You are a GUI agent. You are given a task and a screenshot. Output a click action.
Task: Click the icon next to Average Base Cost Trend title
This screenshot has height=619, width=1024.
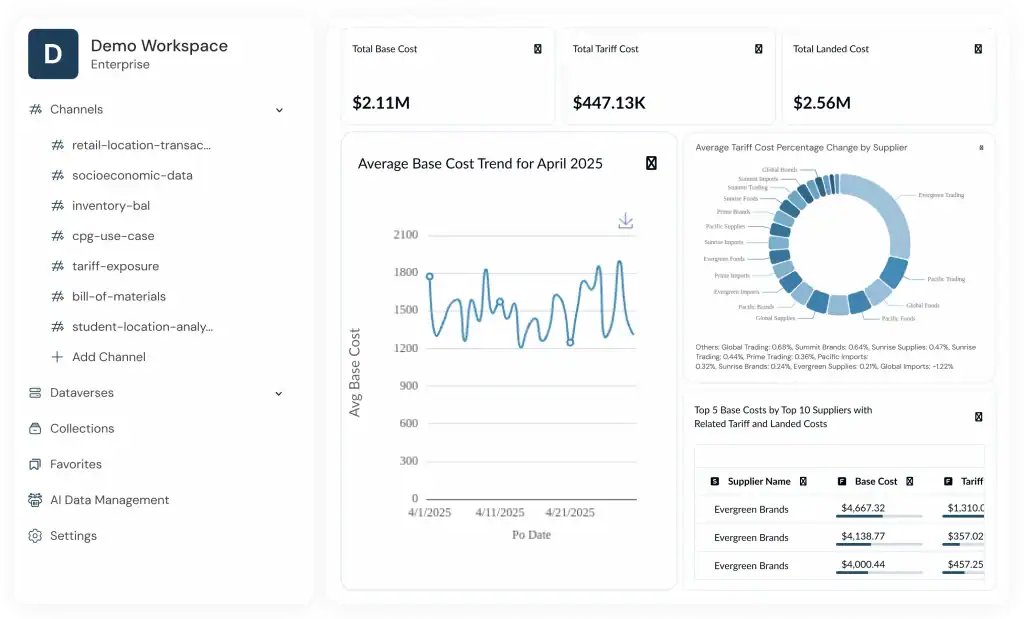651,164
